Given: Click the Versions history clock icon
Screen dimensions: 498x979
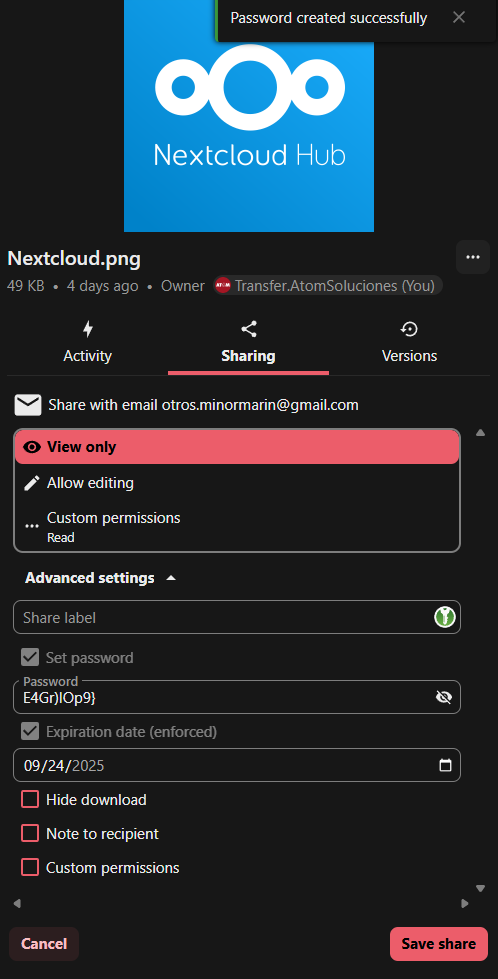Looking at the screenshot, I should tap(409, 329).
